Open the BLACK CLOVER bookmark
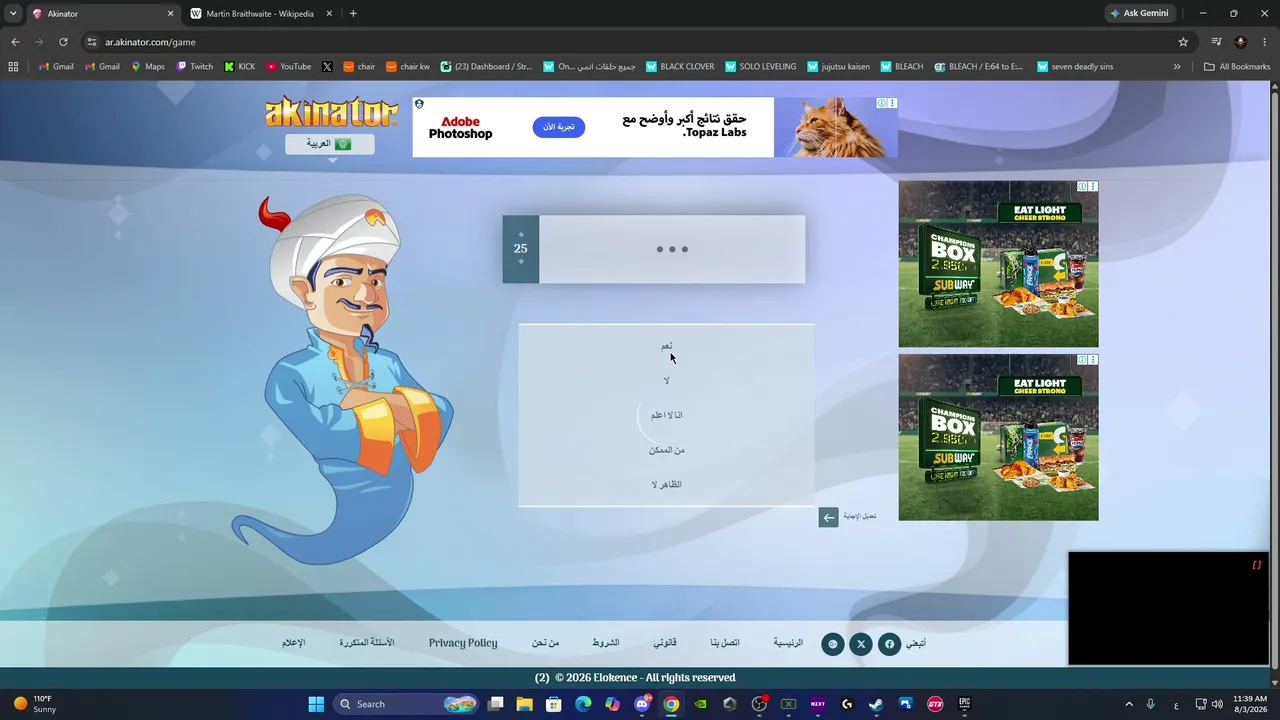Viewport: 1280px width, 720px height. 680,67
